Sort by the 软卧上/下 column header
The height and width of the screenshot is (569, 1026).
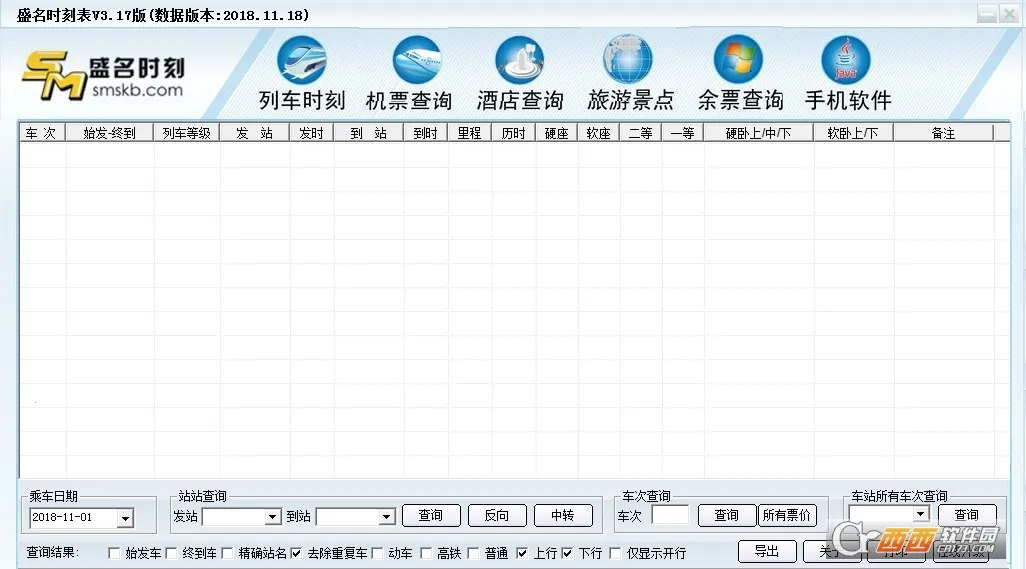[x=853, y=133]
